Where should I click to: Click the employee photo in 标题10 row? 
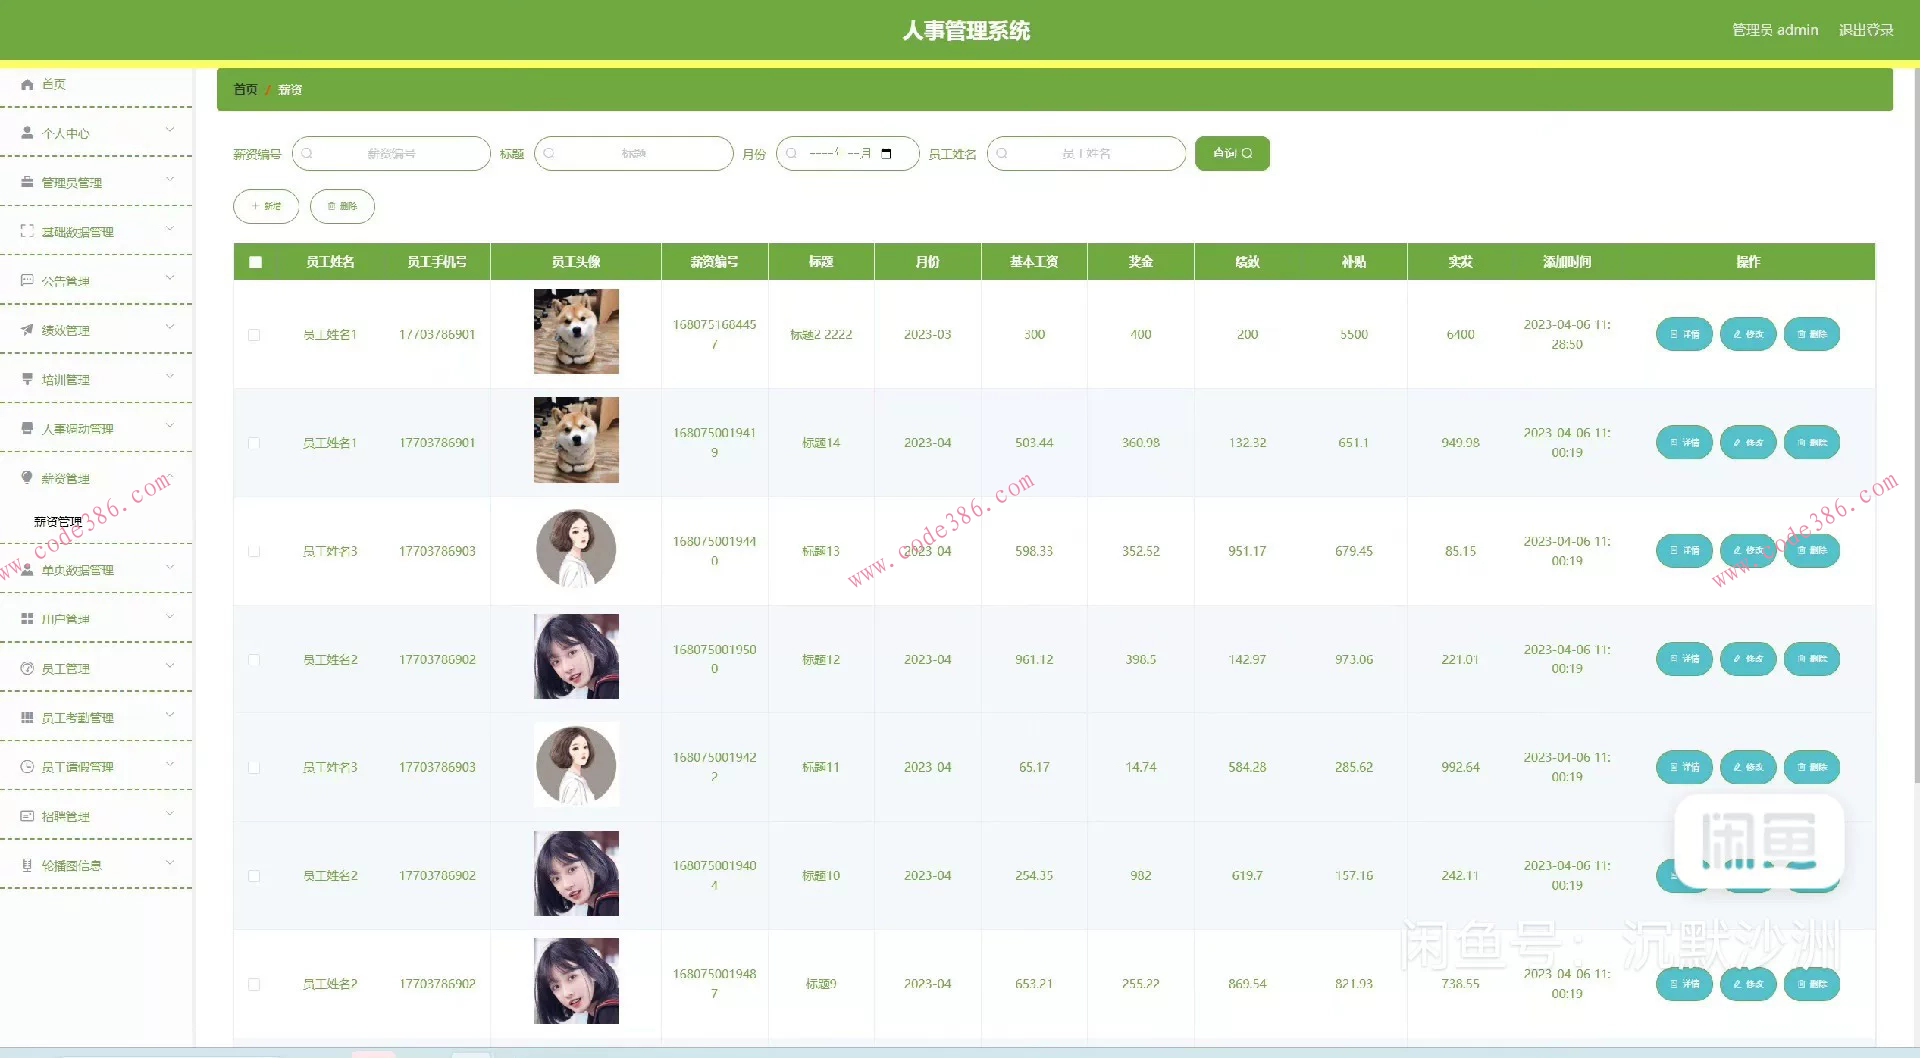point(576,873)
